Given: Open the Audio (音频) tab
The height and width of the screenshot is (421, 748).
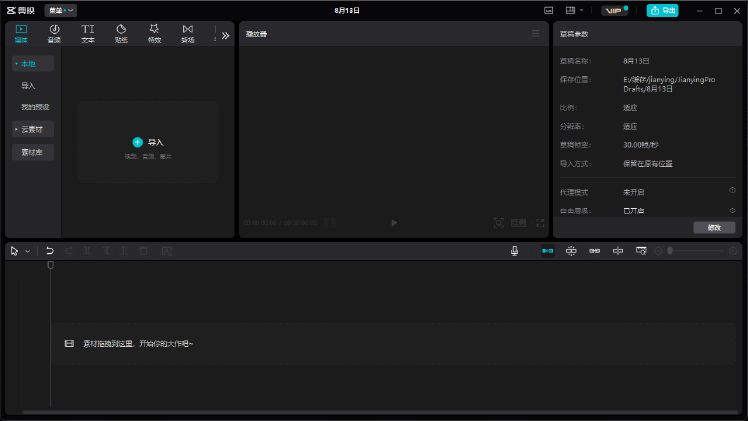Looking at the screenshot, I should tap(54, 34).
